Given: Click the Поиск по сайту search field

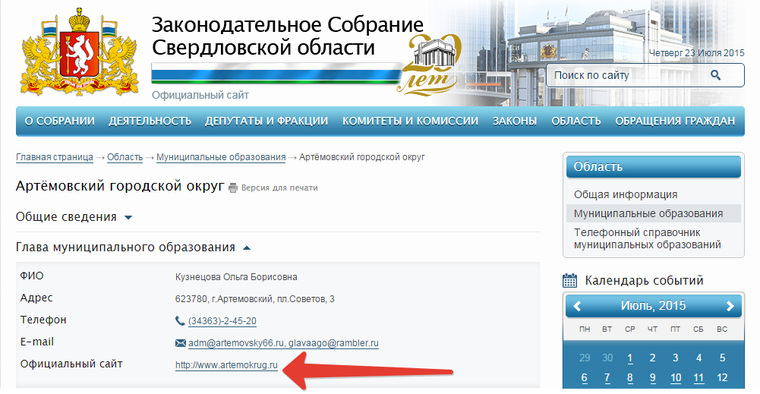Looking at the screenshot, I should click(x=627, y=75).
